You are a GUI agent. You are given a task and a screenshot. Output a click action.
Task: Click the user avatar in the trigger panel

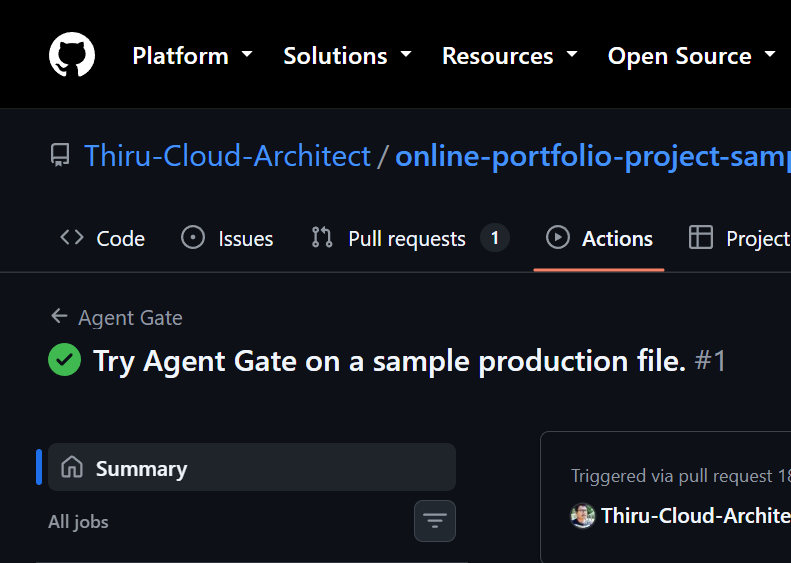point(583,516)
